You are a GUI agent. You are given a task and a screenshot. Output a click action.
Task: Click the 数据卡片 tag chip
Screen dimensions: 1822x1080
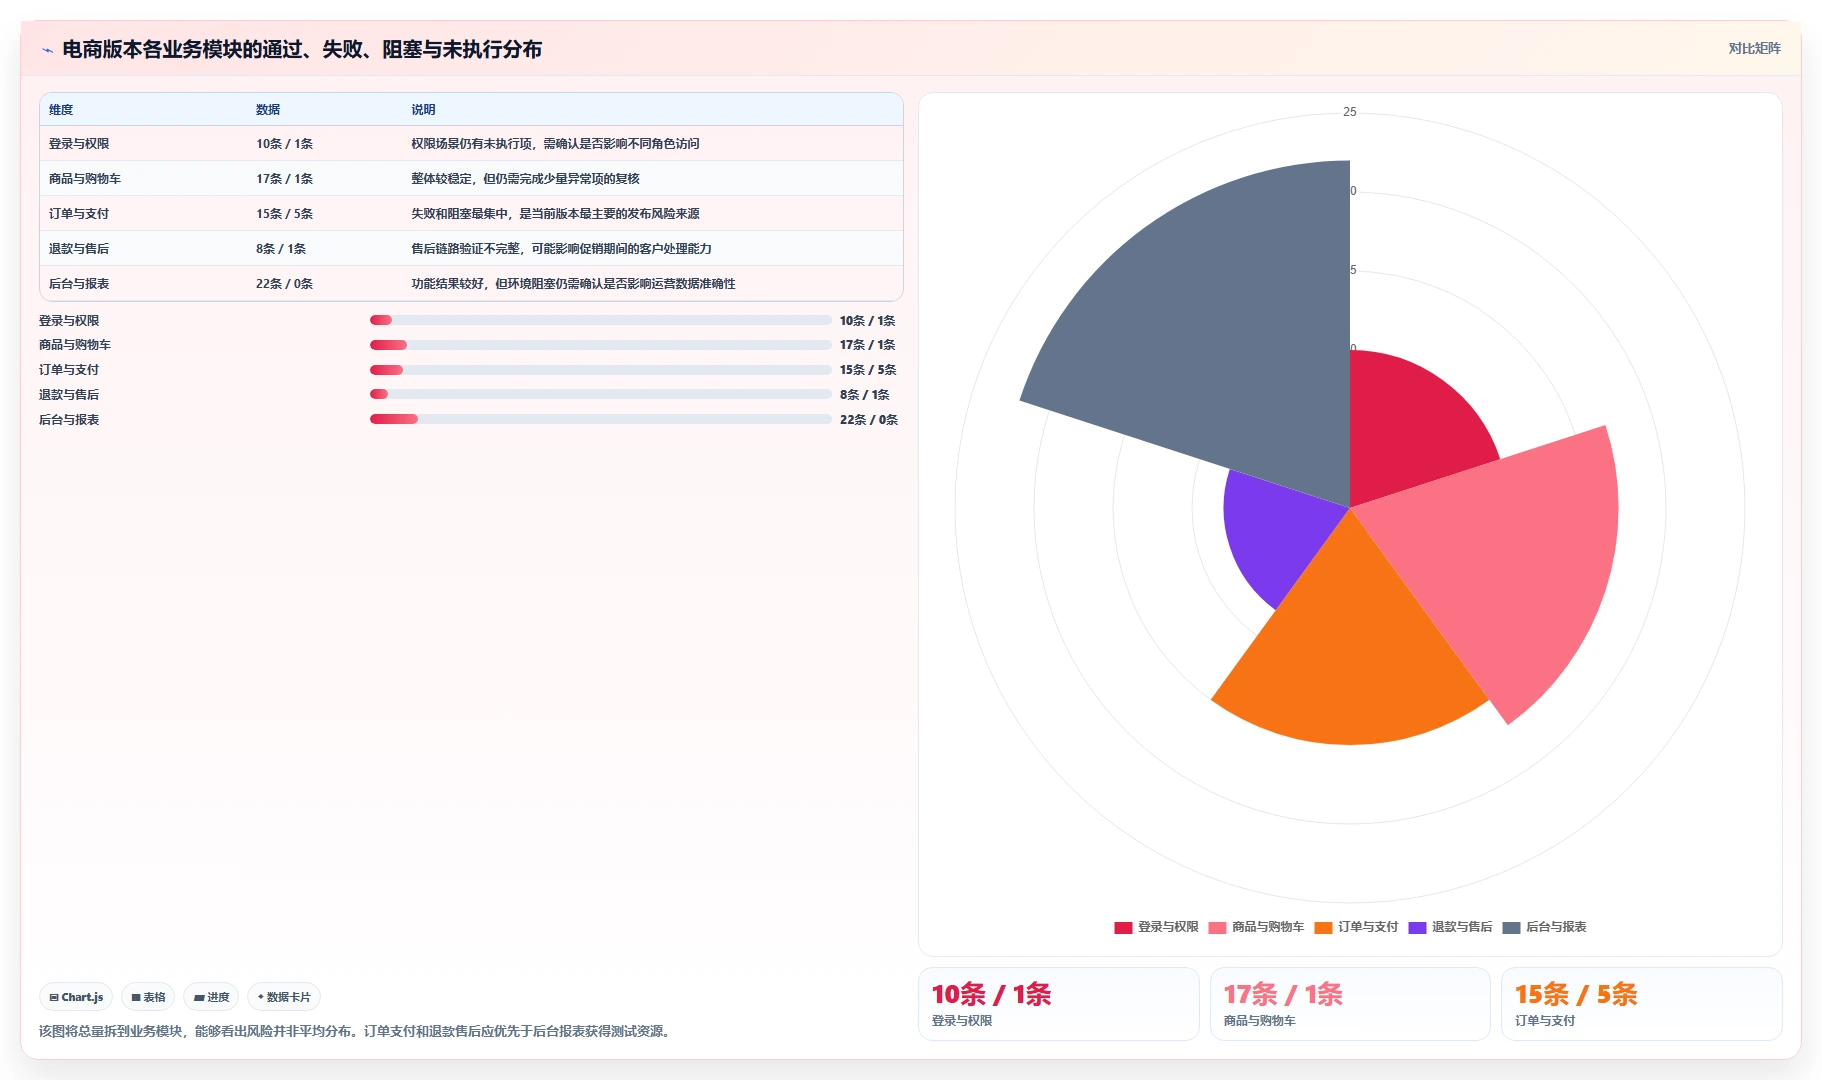[x=284, y=997]
